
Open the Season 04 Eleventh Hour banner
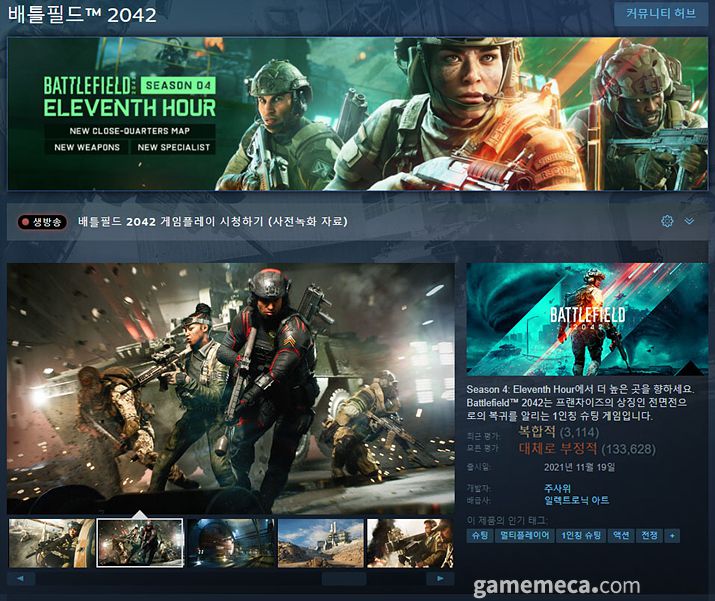[357, 113]
